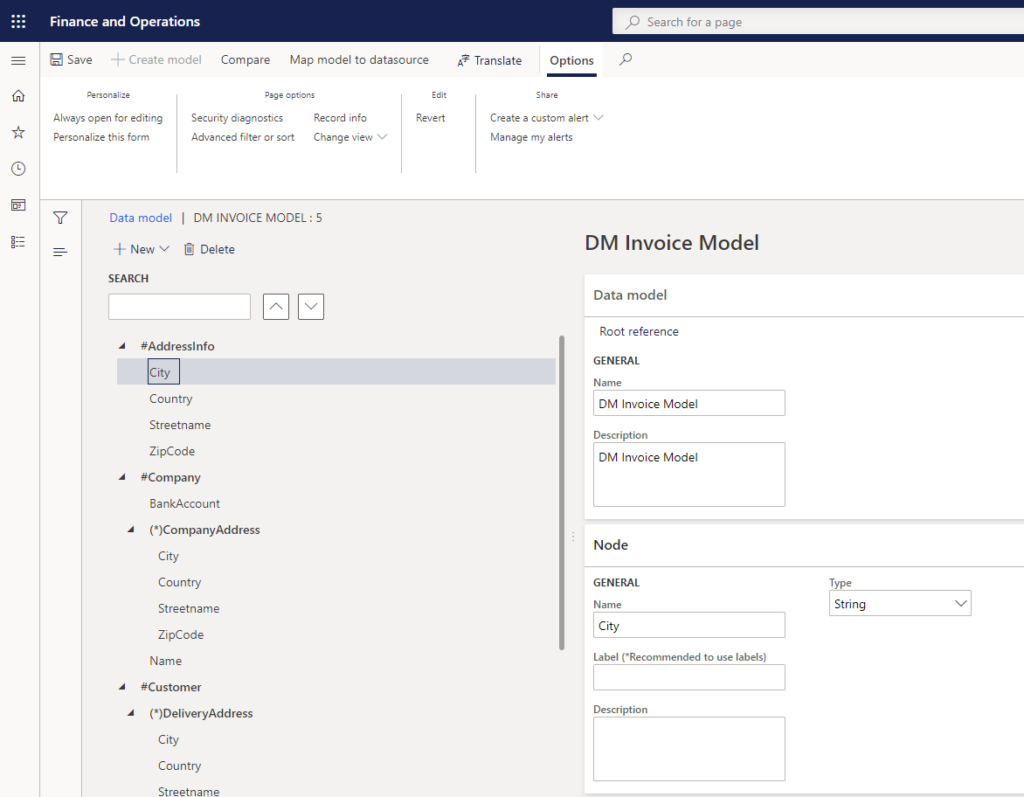This screenshot has height=797, width=1024.
Task: Switch to the Options tab
Action: [571, 60]
